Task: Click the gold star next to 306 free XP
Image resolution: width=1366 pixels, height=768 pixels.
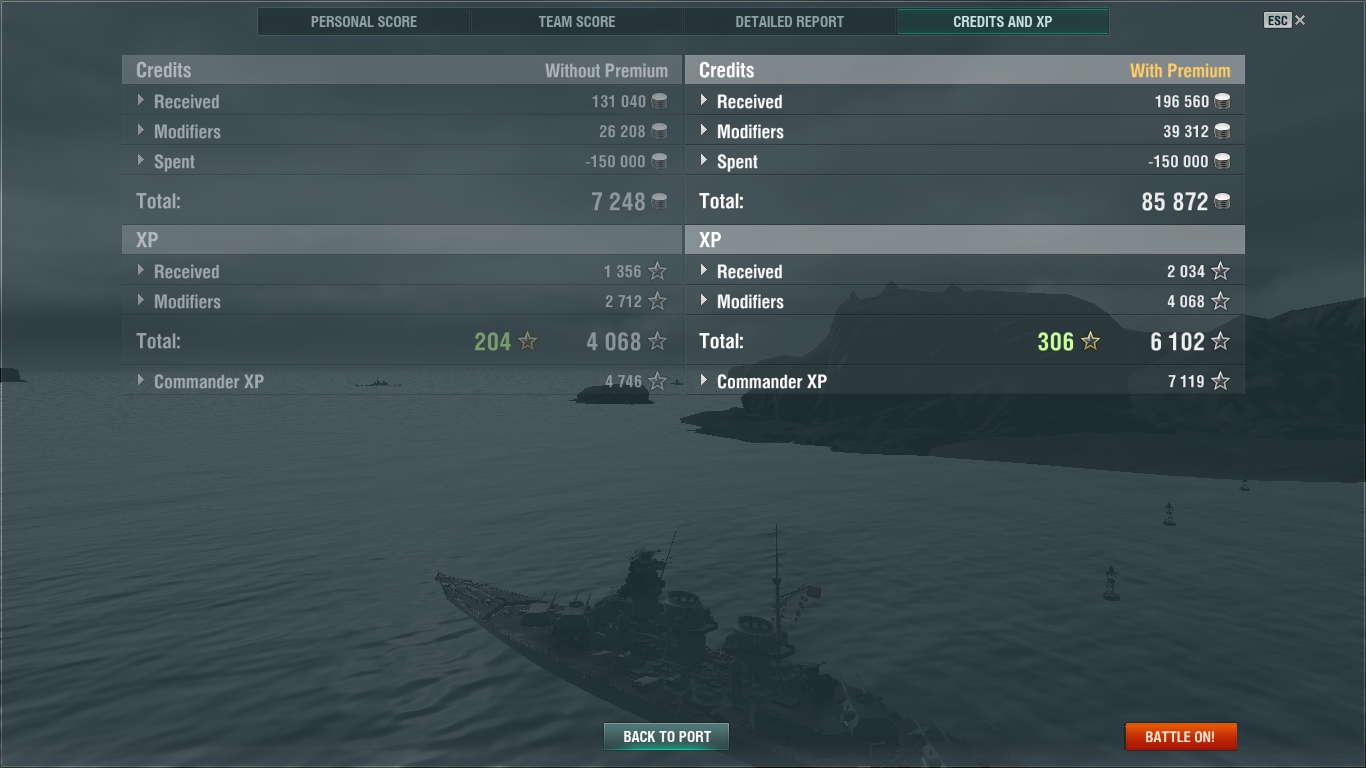Action: (1091, 341)
